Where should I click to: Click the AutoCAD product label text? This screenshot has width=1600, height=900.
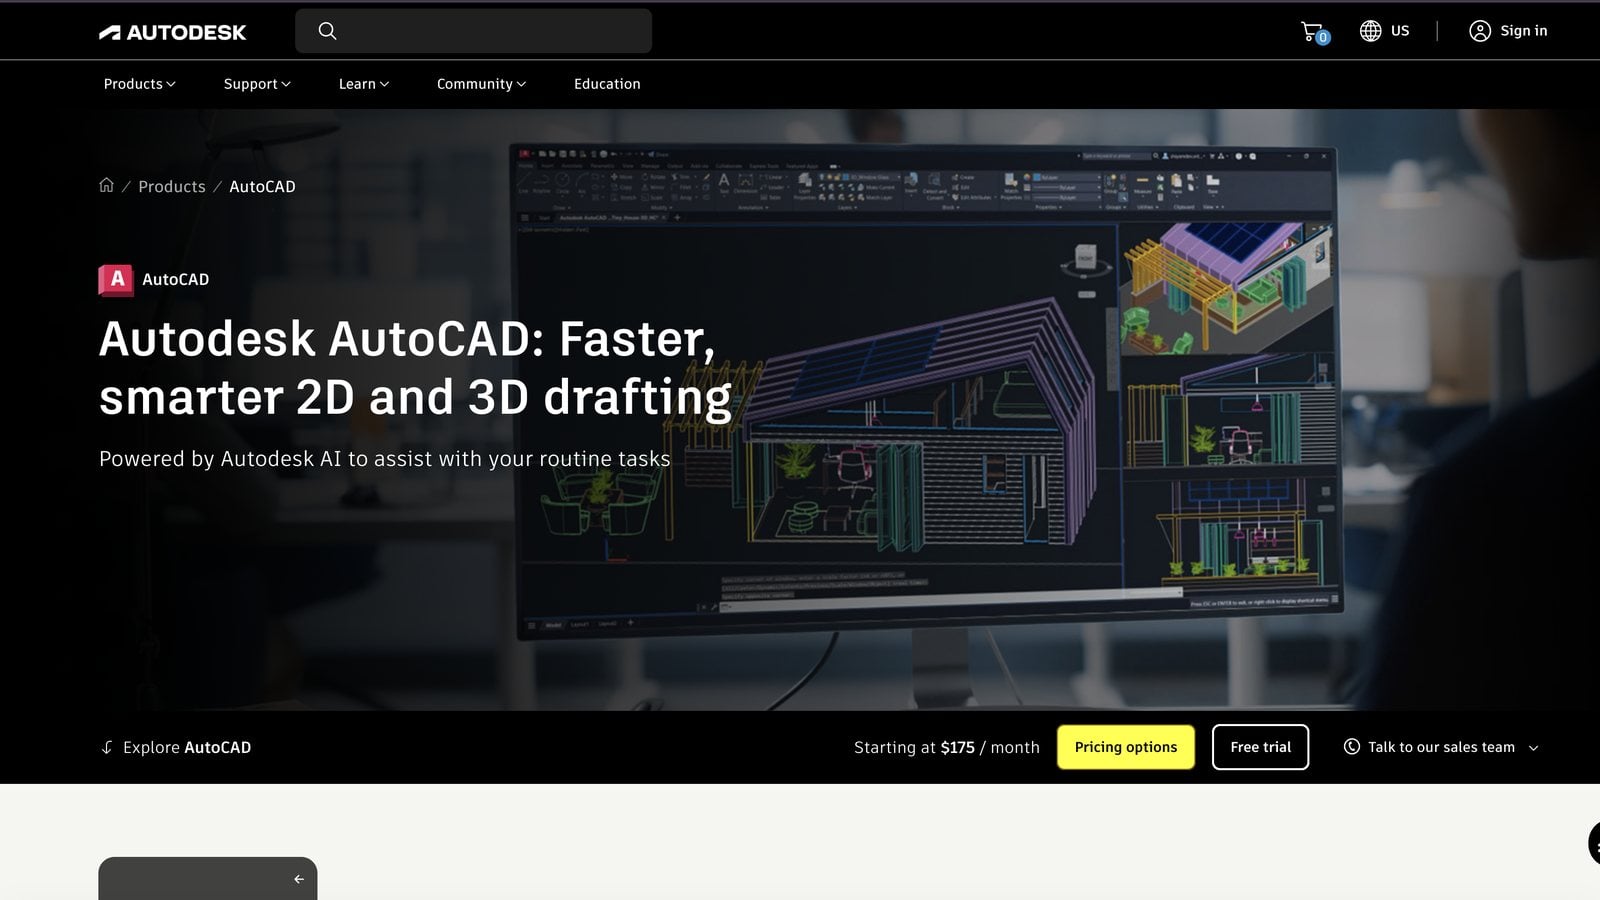[176, 280]
